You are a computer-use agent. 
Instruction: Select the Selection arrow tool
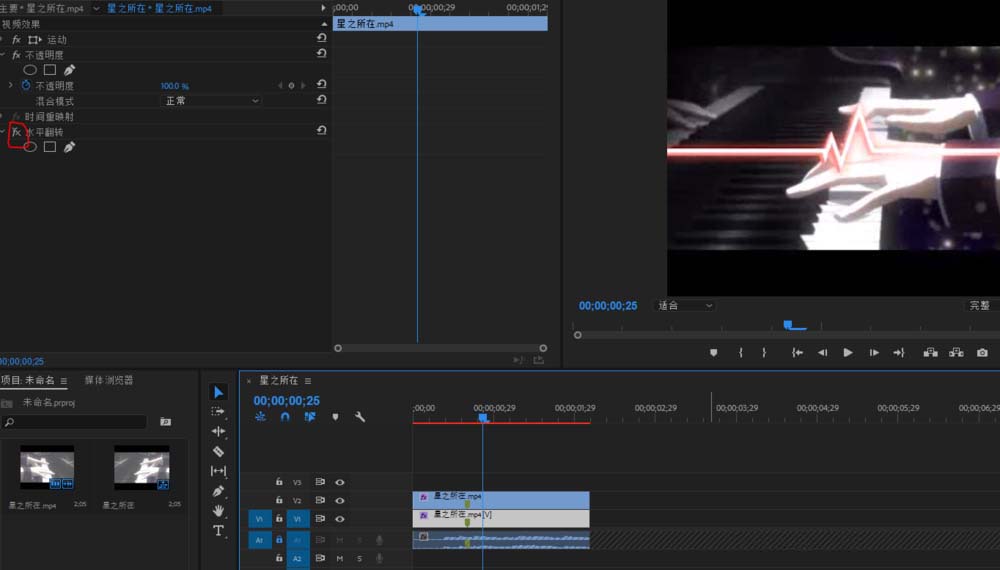click(x=218, y=392)
